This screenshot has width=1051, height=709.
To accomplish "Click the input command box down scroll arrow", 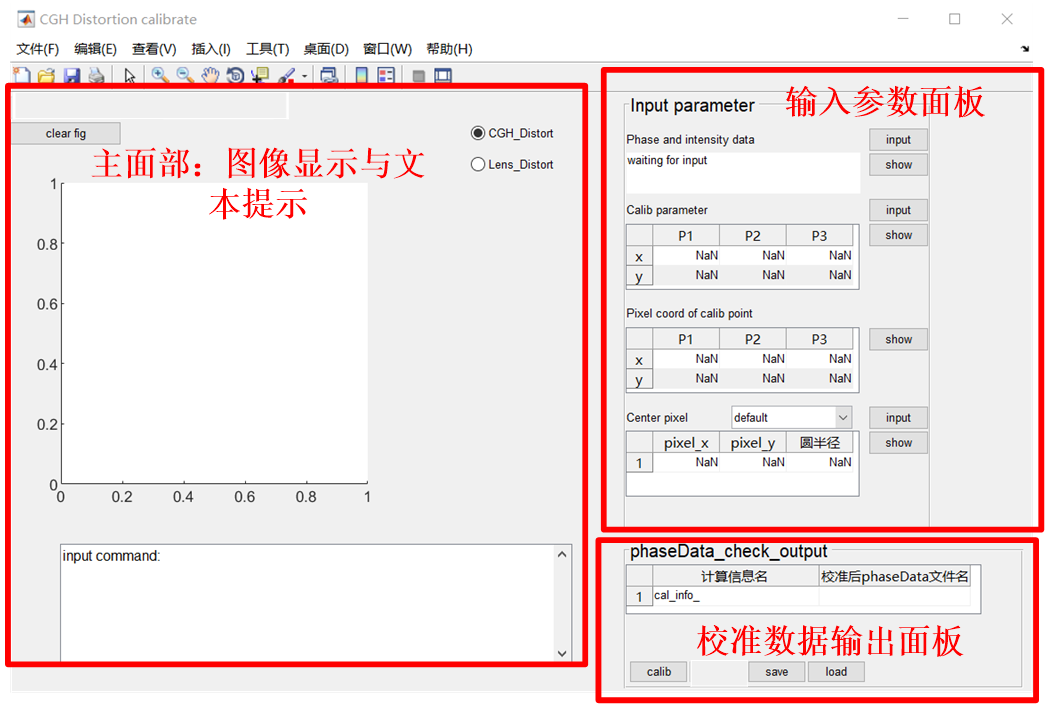I will (563, 653).
